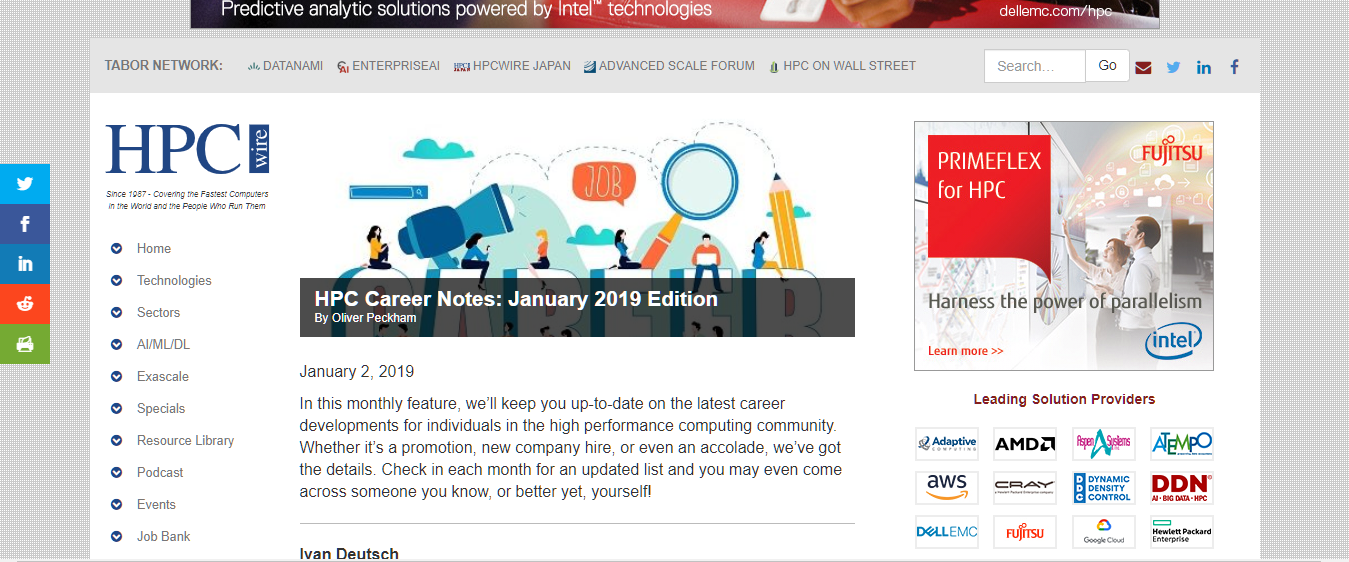Expand the Sectors chevron in sidebar
Screen dimensions: 1349x562
tap(117, 313)
